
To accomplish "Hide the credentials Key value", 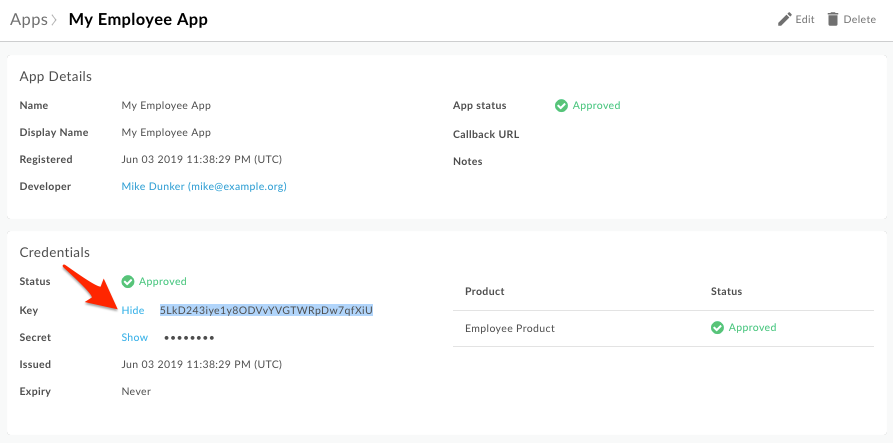I will coord(133,310).
